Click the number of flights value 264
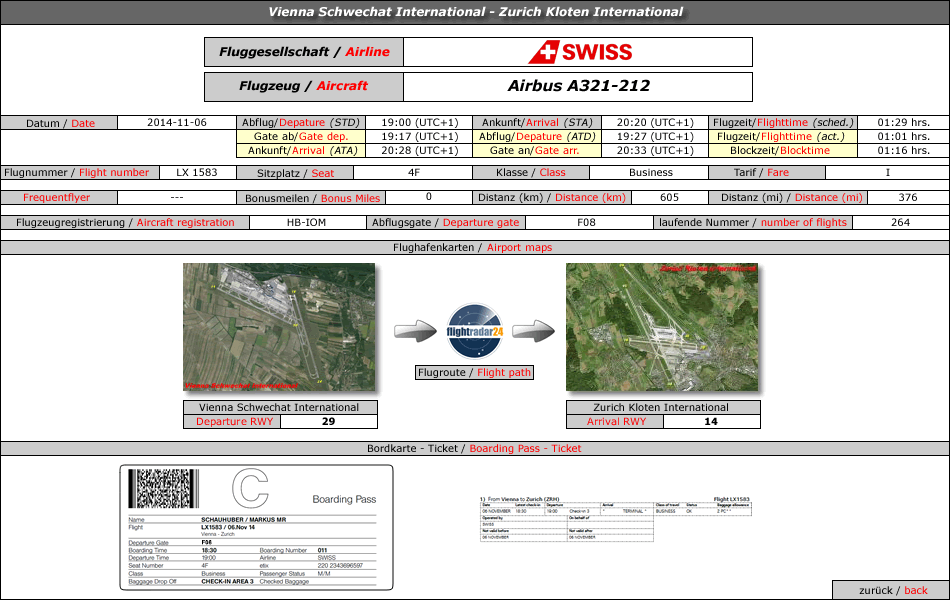Image resolution: width=950 pixels, height=600 pixels. (900, 222)
